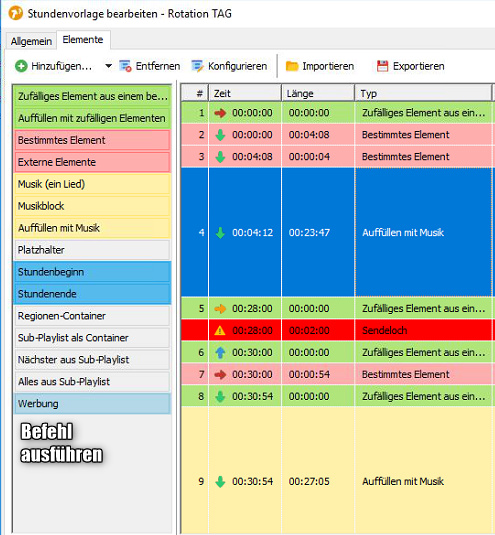Click the Entfernen remove icon
495x535 pixels.
click(x=125, y=66)
